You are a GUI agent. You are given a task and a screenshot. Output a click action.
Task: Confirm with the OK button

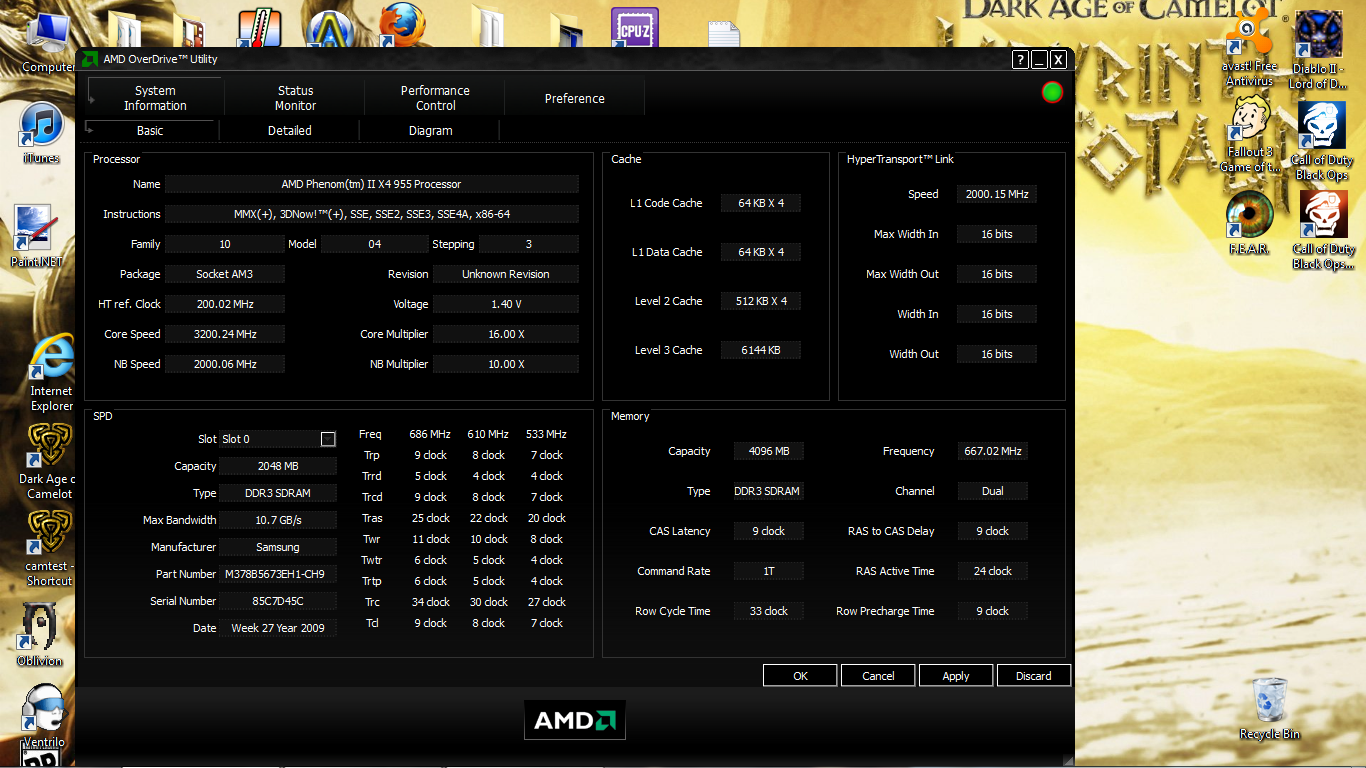799,675
